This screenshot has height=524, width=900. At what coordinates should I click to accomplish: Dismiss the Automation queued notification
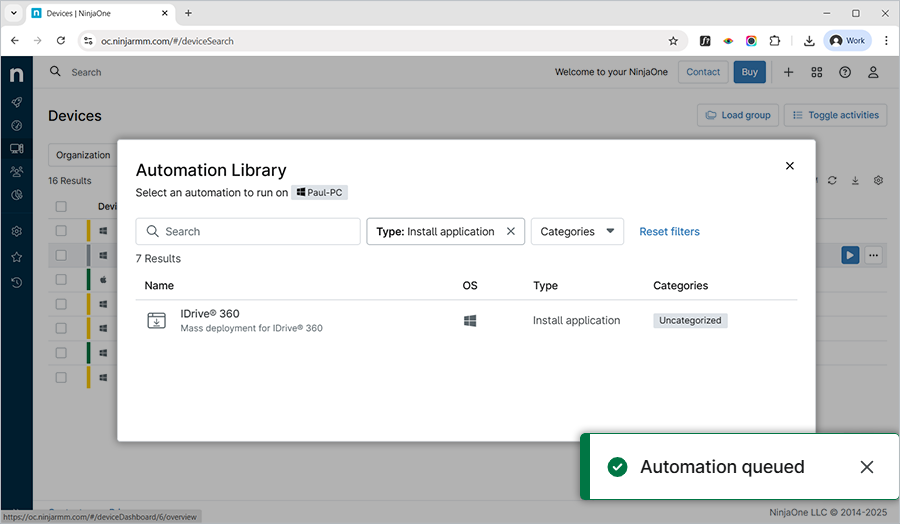[x=866, y=467]
